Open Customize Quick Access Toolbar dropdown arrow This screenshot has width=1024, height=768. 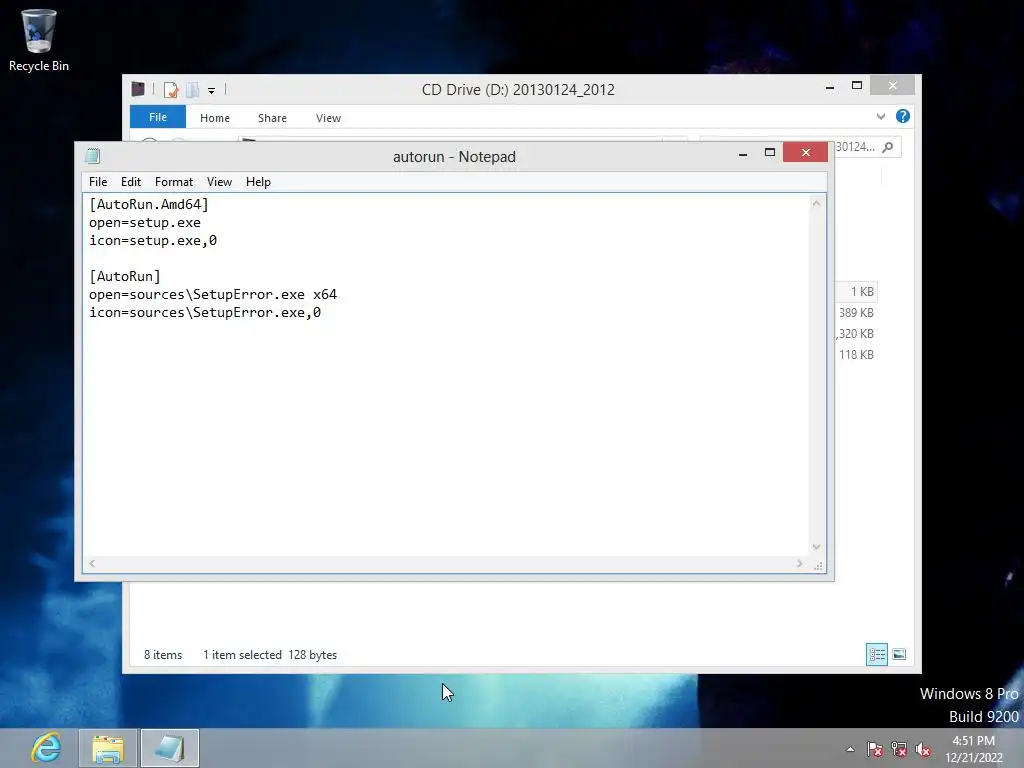pyautogui.click(x=212, y=91)
